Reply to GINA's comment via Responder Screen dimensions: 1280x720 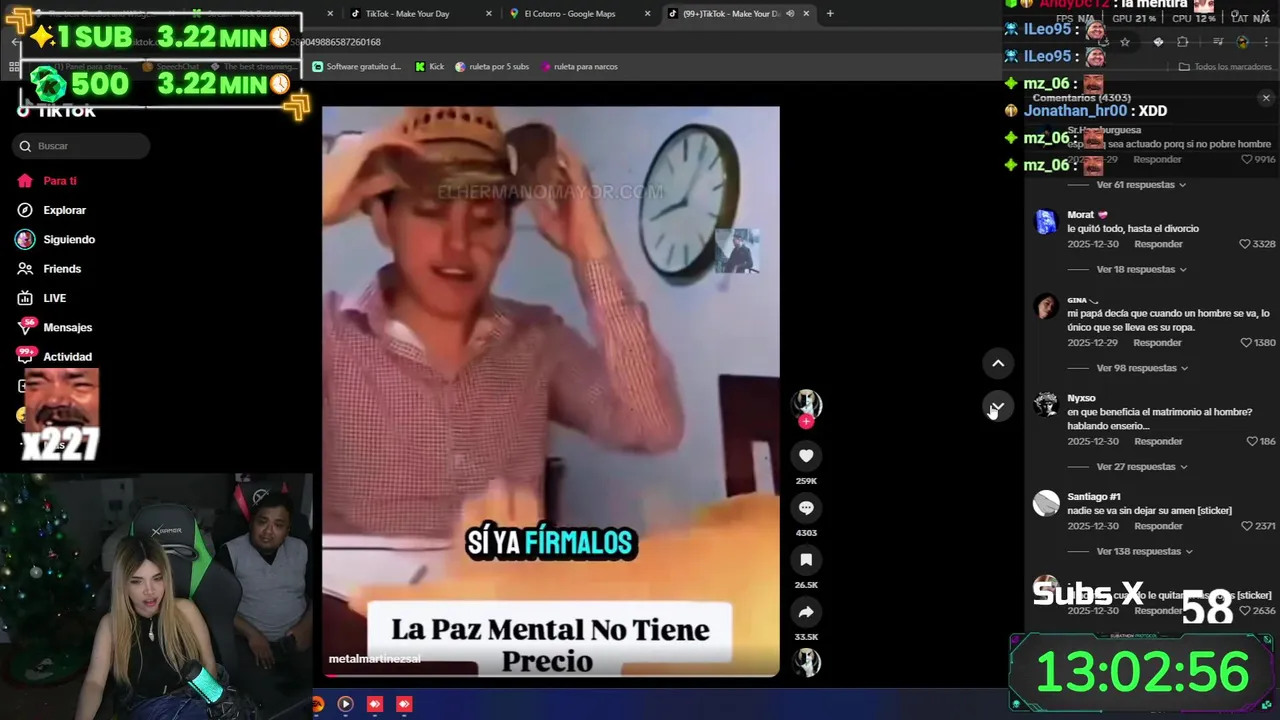[1158, 343]
